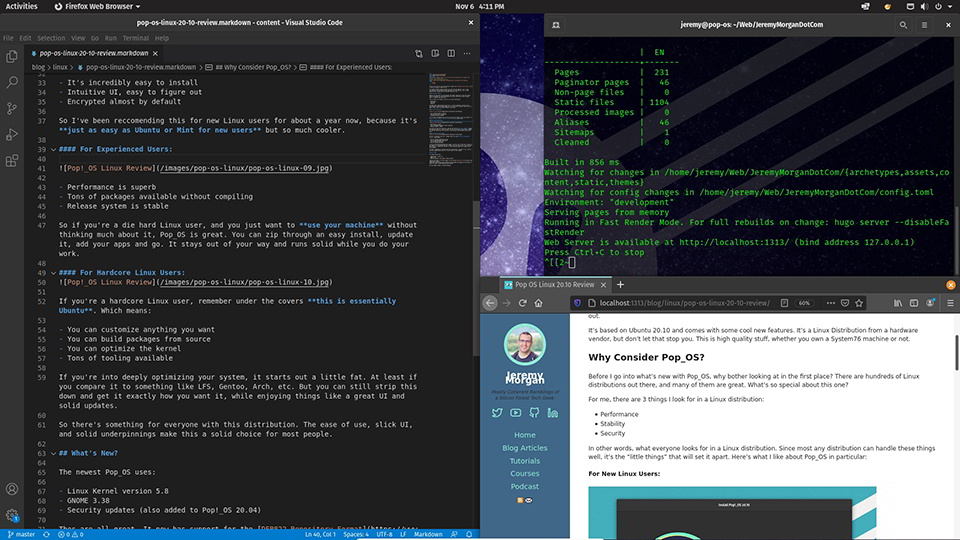Click the 'master' git branch in status bar

point(21,534)
